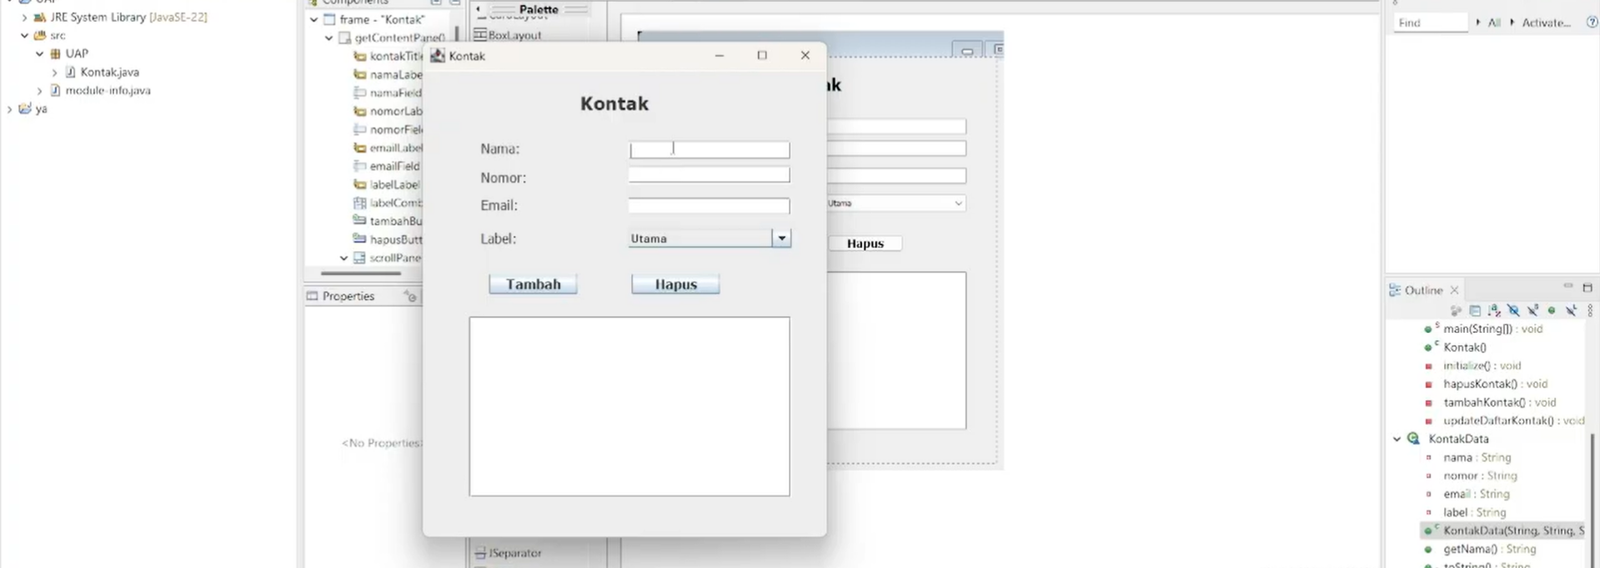Screen dimensions: 1600x568
Task: Select the UAP package icon
Action: (56, 54)
